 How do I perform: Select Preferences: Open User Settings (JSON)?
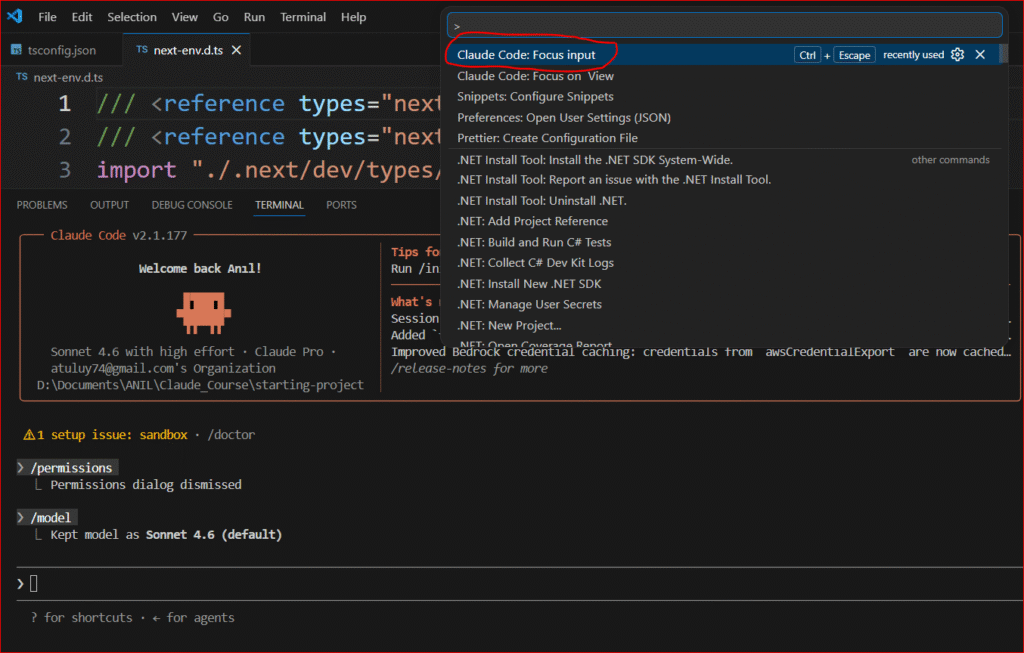(723, 118)
